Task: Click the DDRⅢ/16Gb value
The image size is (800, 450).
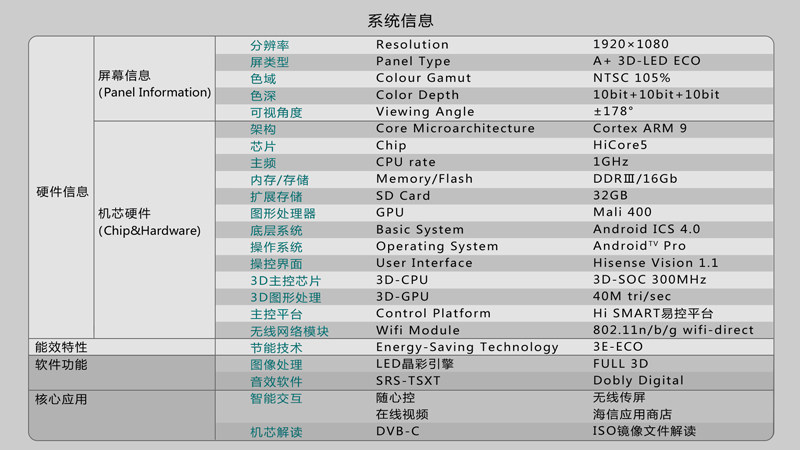Action: (x=635, y=179)
